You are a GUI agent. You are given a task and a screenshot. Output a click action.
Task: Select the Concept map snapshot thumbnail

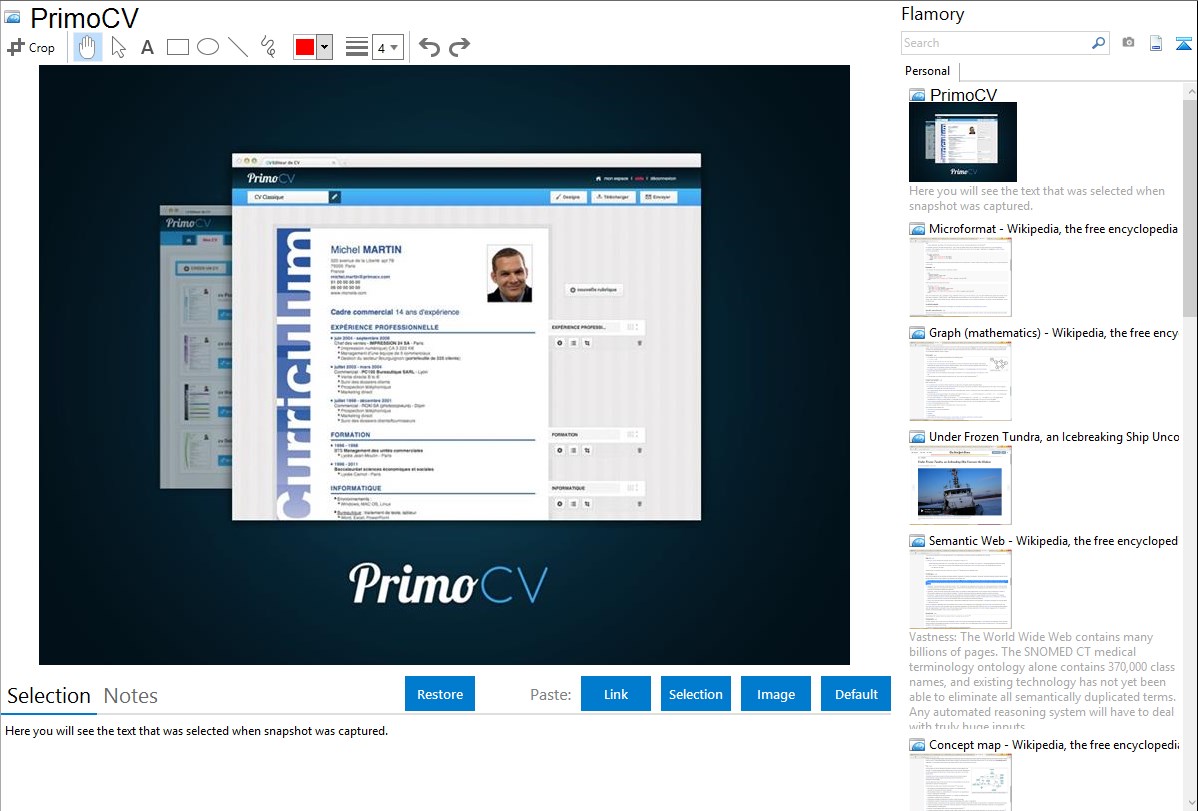[960, 782]
